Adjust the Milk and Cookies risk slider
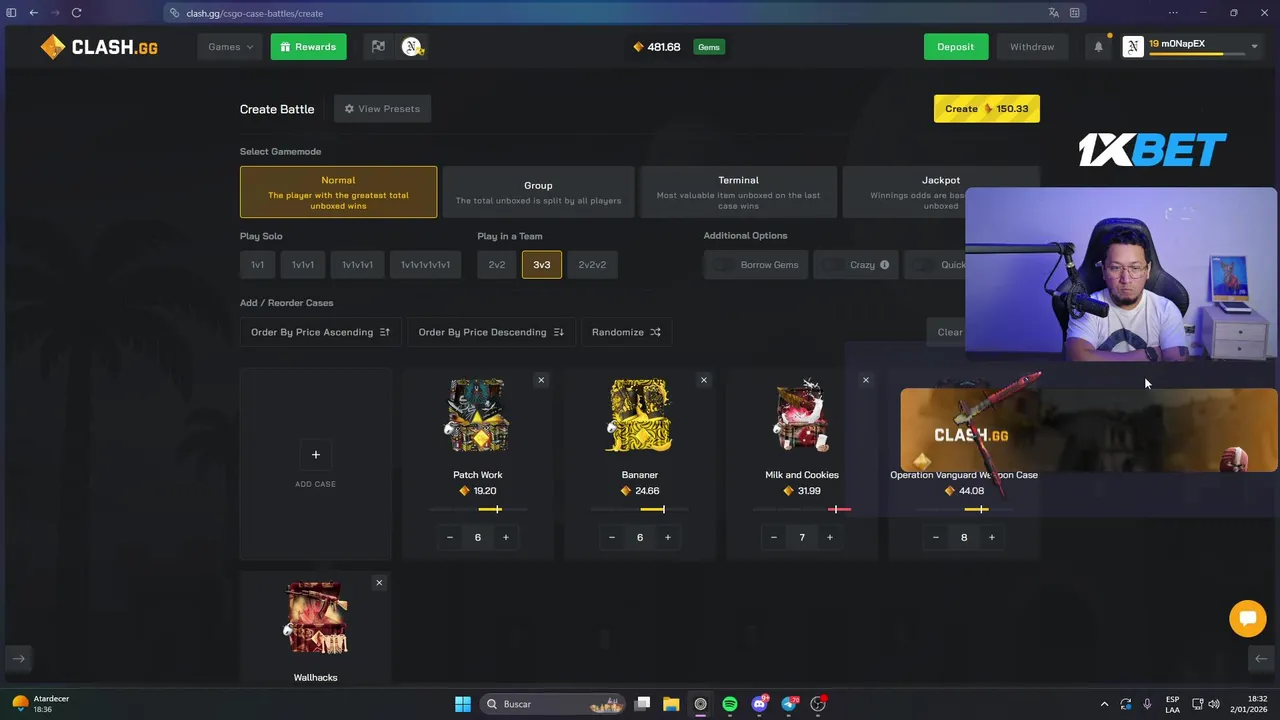Viewport: 1280px width, 720px height. [801, 509]
